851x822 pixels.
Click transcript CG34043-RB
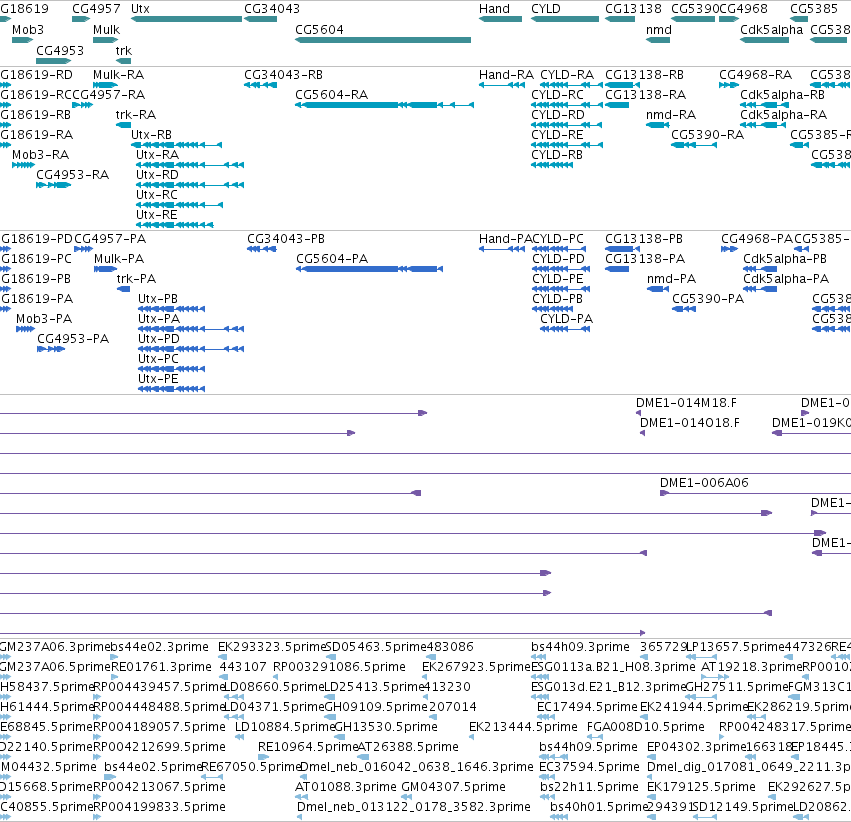(x=261, y=85)
